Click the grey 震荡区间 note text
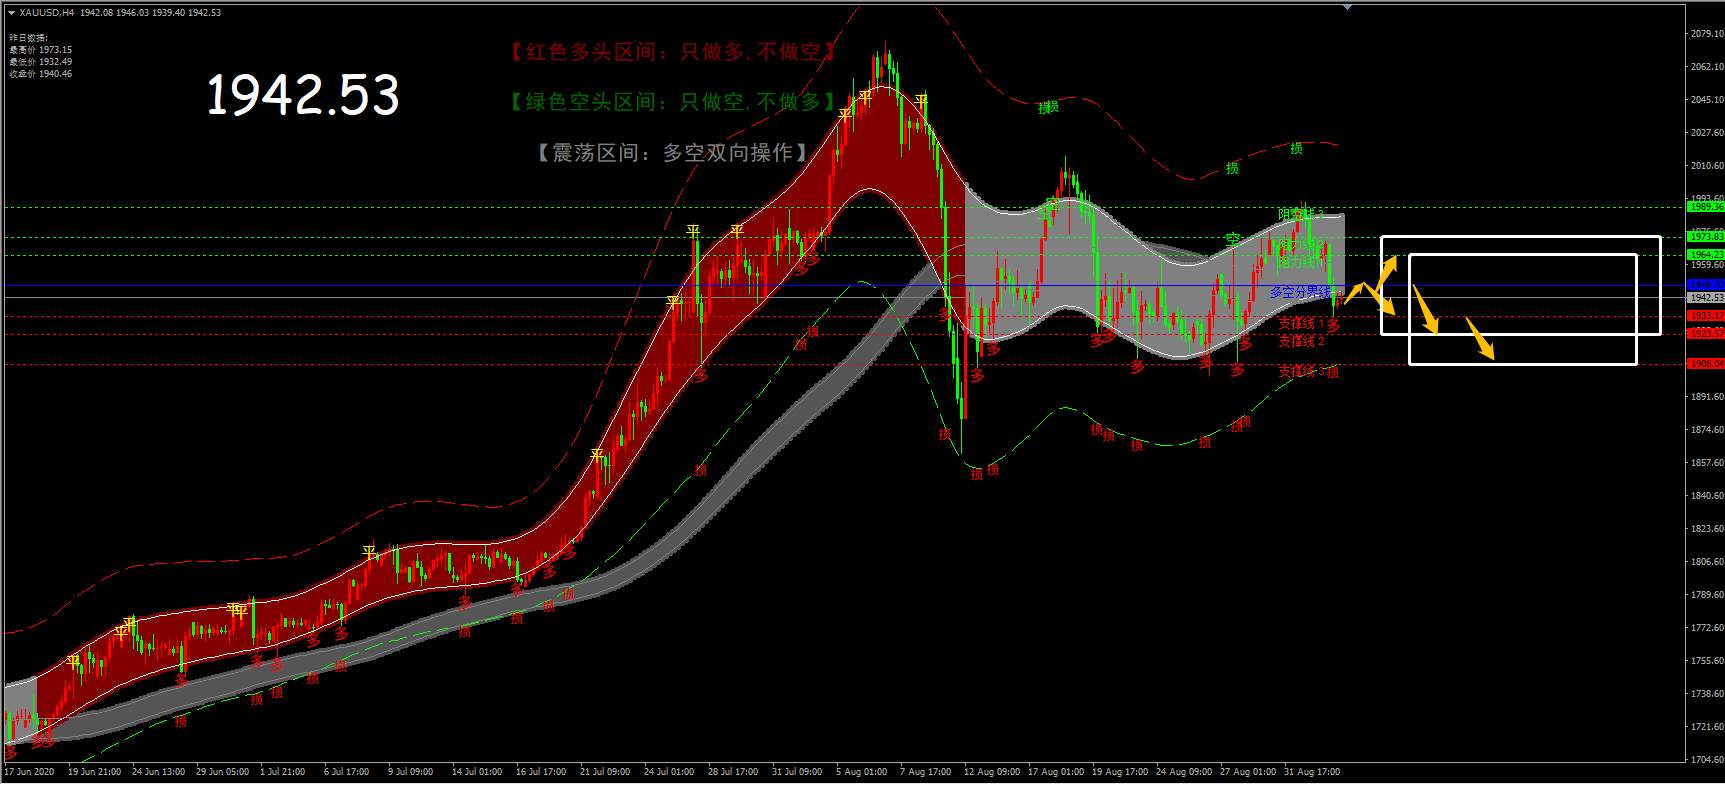The width and height of the screenshot is (1725, 785). click(672, 153)
